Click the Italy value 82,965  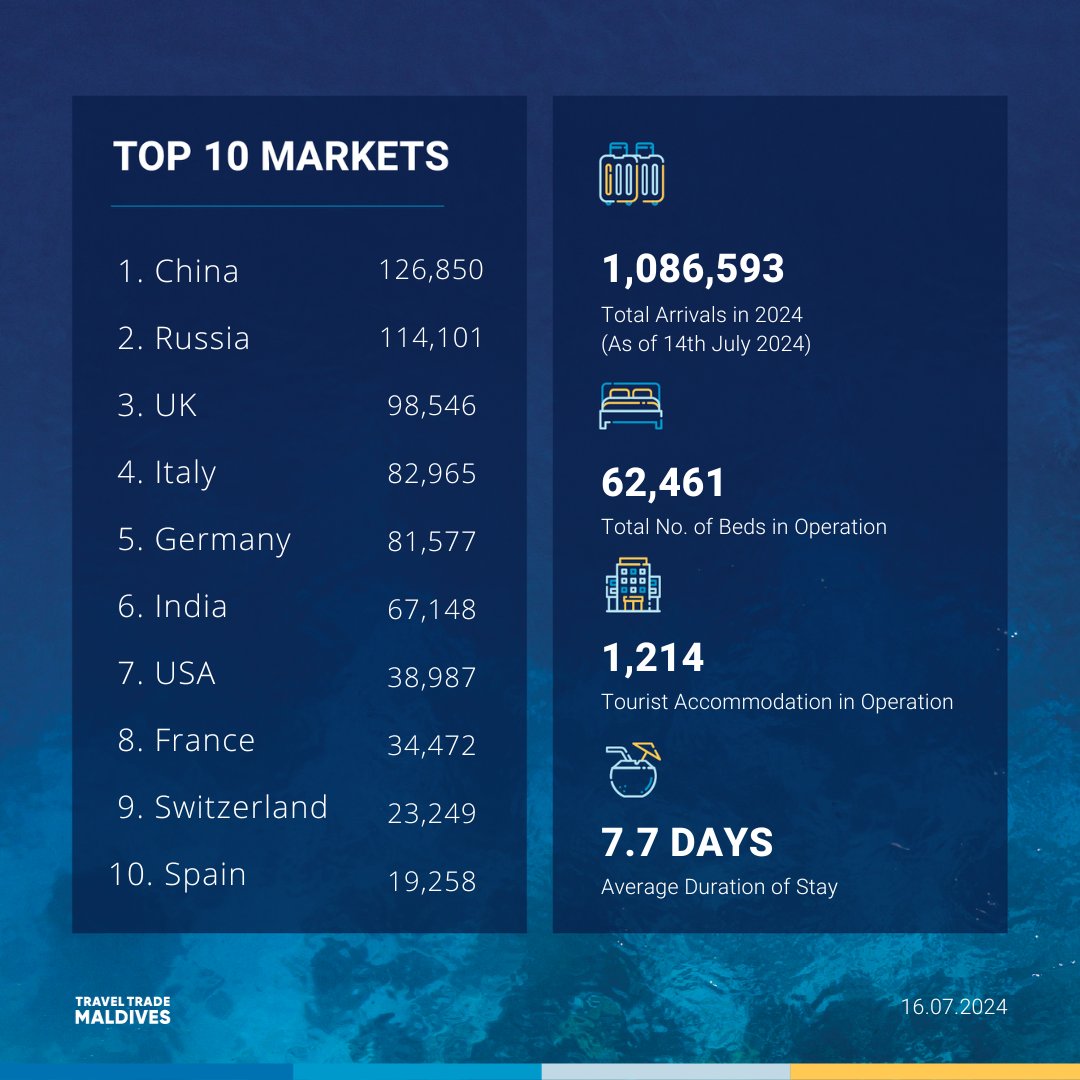pos(432,474)
